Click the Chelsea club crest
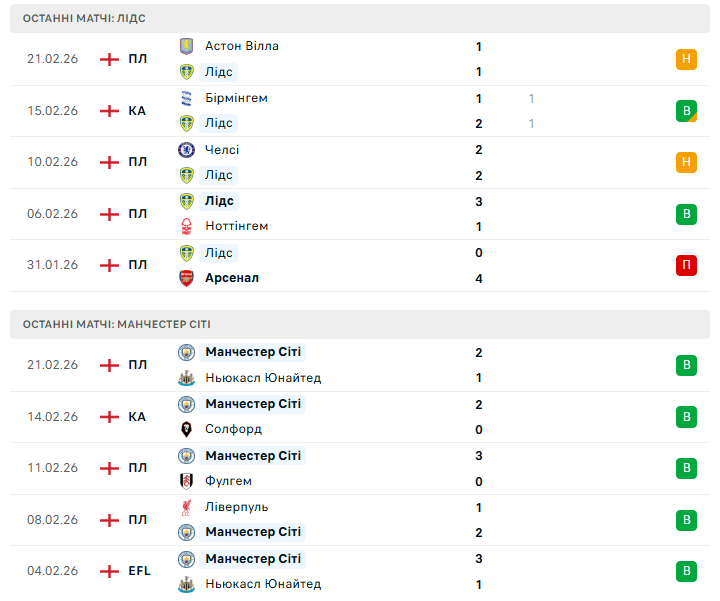 tap(186, 150)
